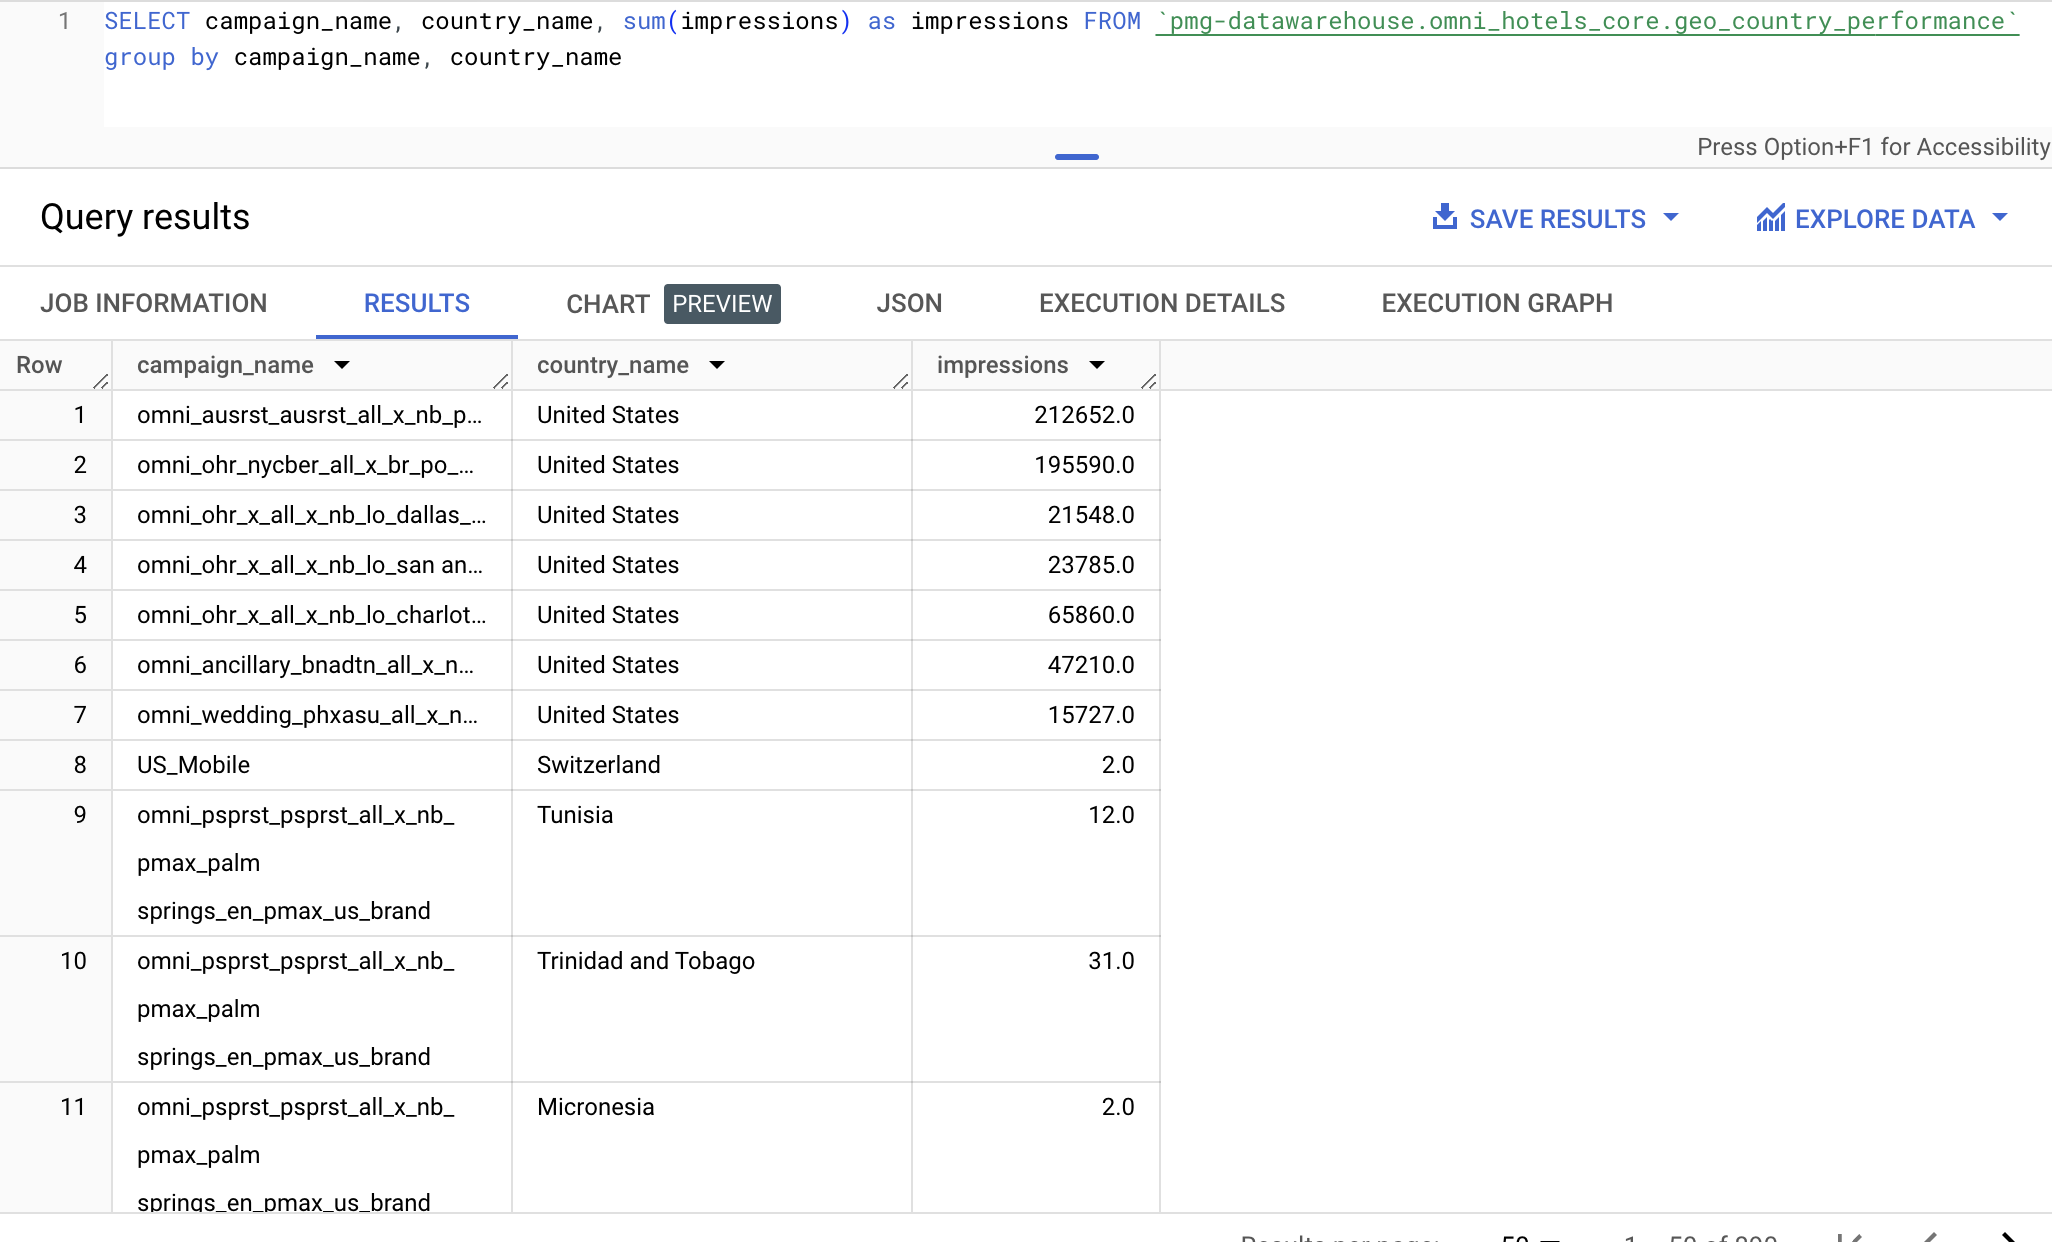
Task: Open the Execution Graph tab
Action: point(1497,304)
